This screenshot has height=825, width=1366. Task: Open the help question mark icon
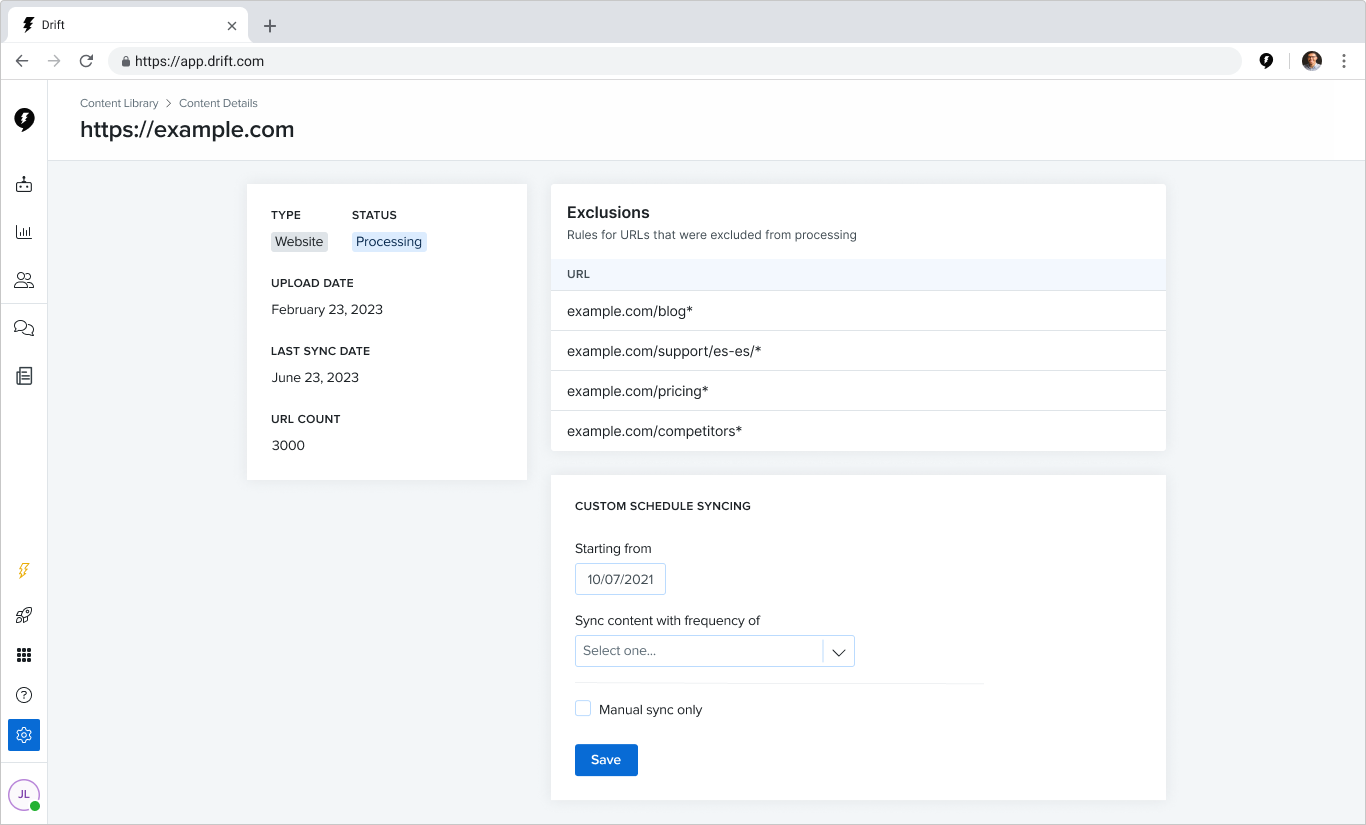point(24,695)
